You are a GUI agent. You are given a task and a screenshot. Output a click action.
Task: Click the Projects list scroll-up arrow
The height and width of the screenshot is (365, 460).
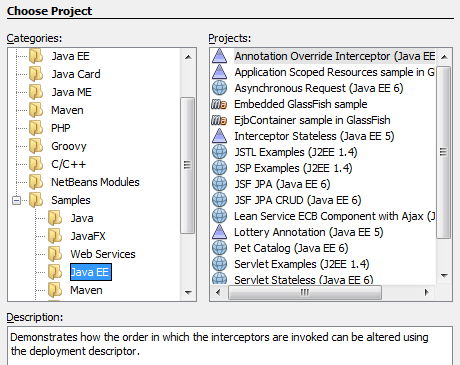coord(444,57)
